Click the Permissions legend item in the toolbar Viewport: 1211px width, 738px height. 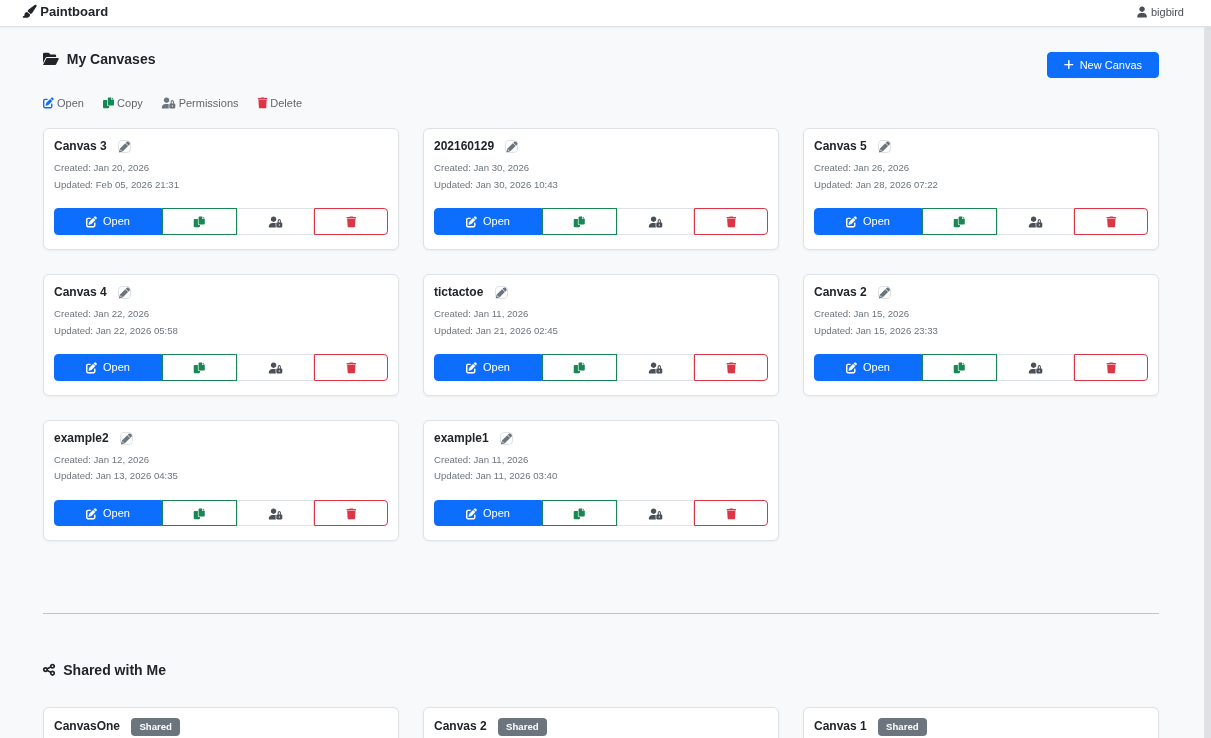200,103
